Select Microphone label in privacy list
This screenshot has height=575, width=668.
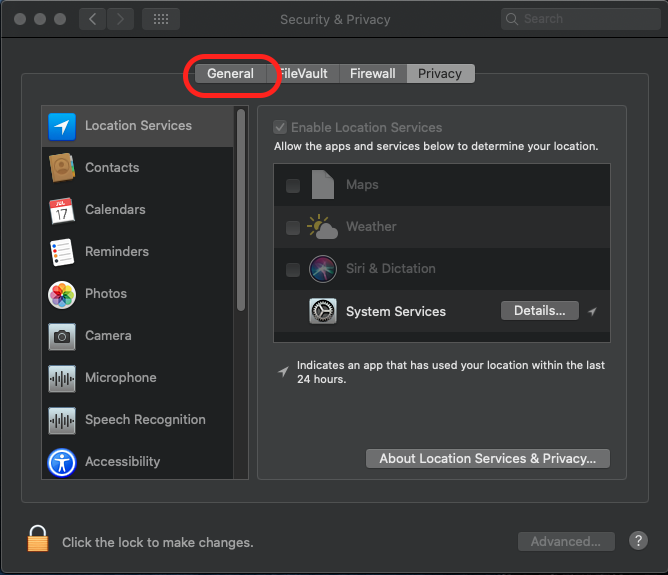tap(121, 378)
